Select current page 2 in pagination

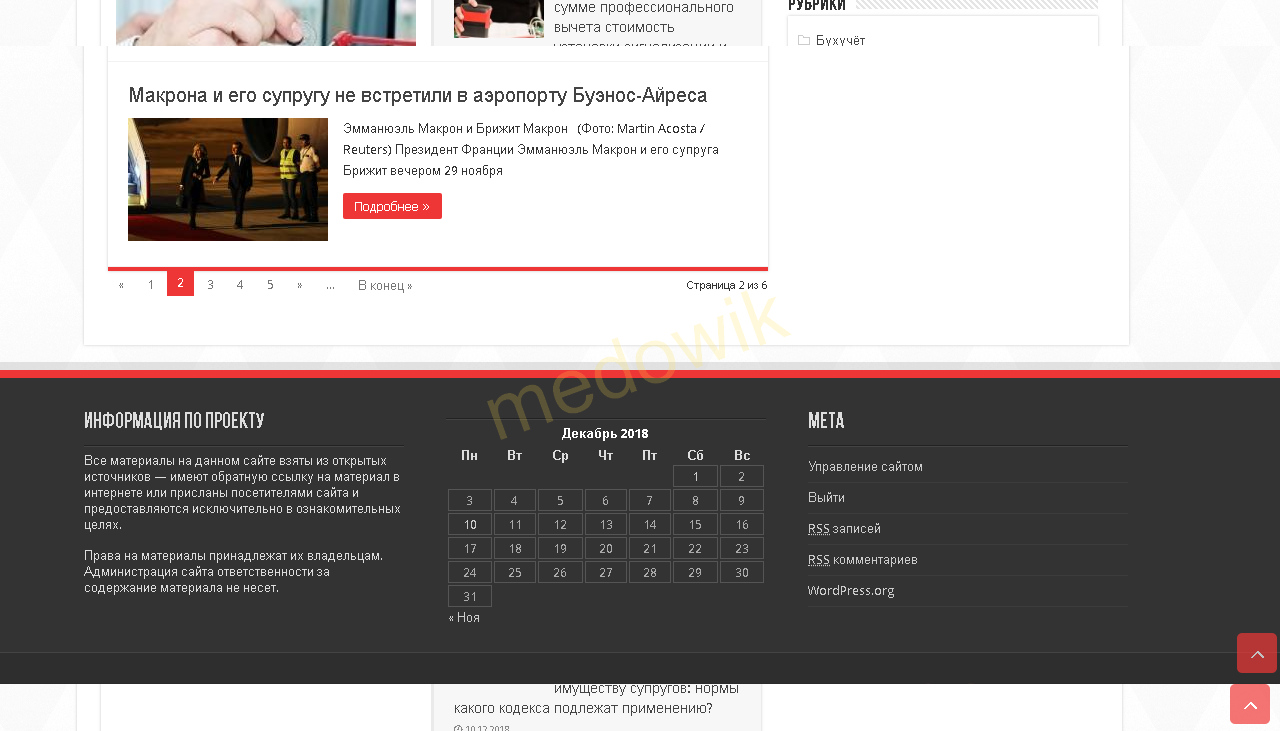[x=180, y=284]
